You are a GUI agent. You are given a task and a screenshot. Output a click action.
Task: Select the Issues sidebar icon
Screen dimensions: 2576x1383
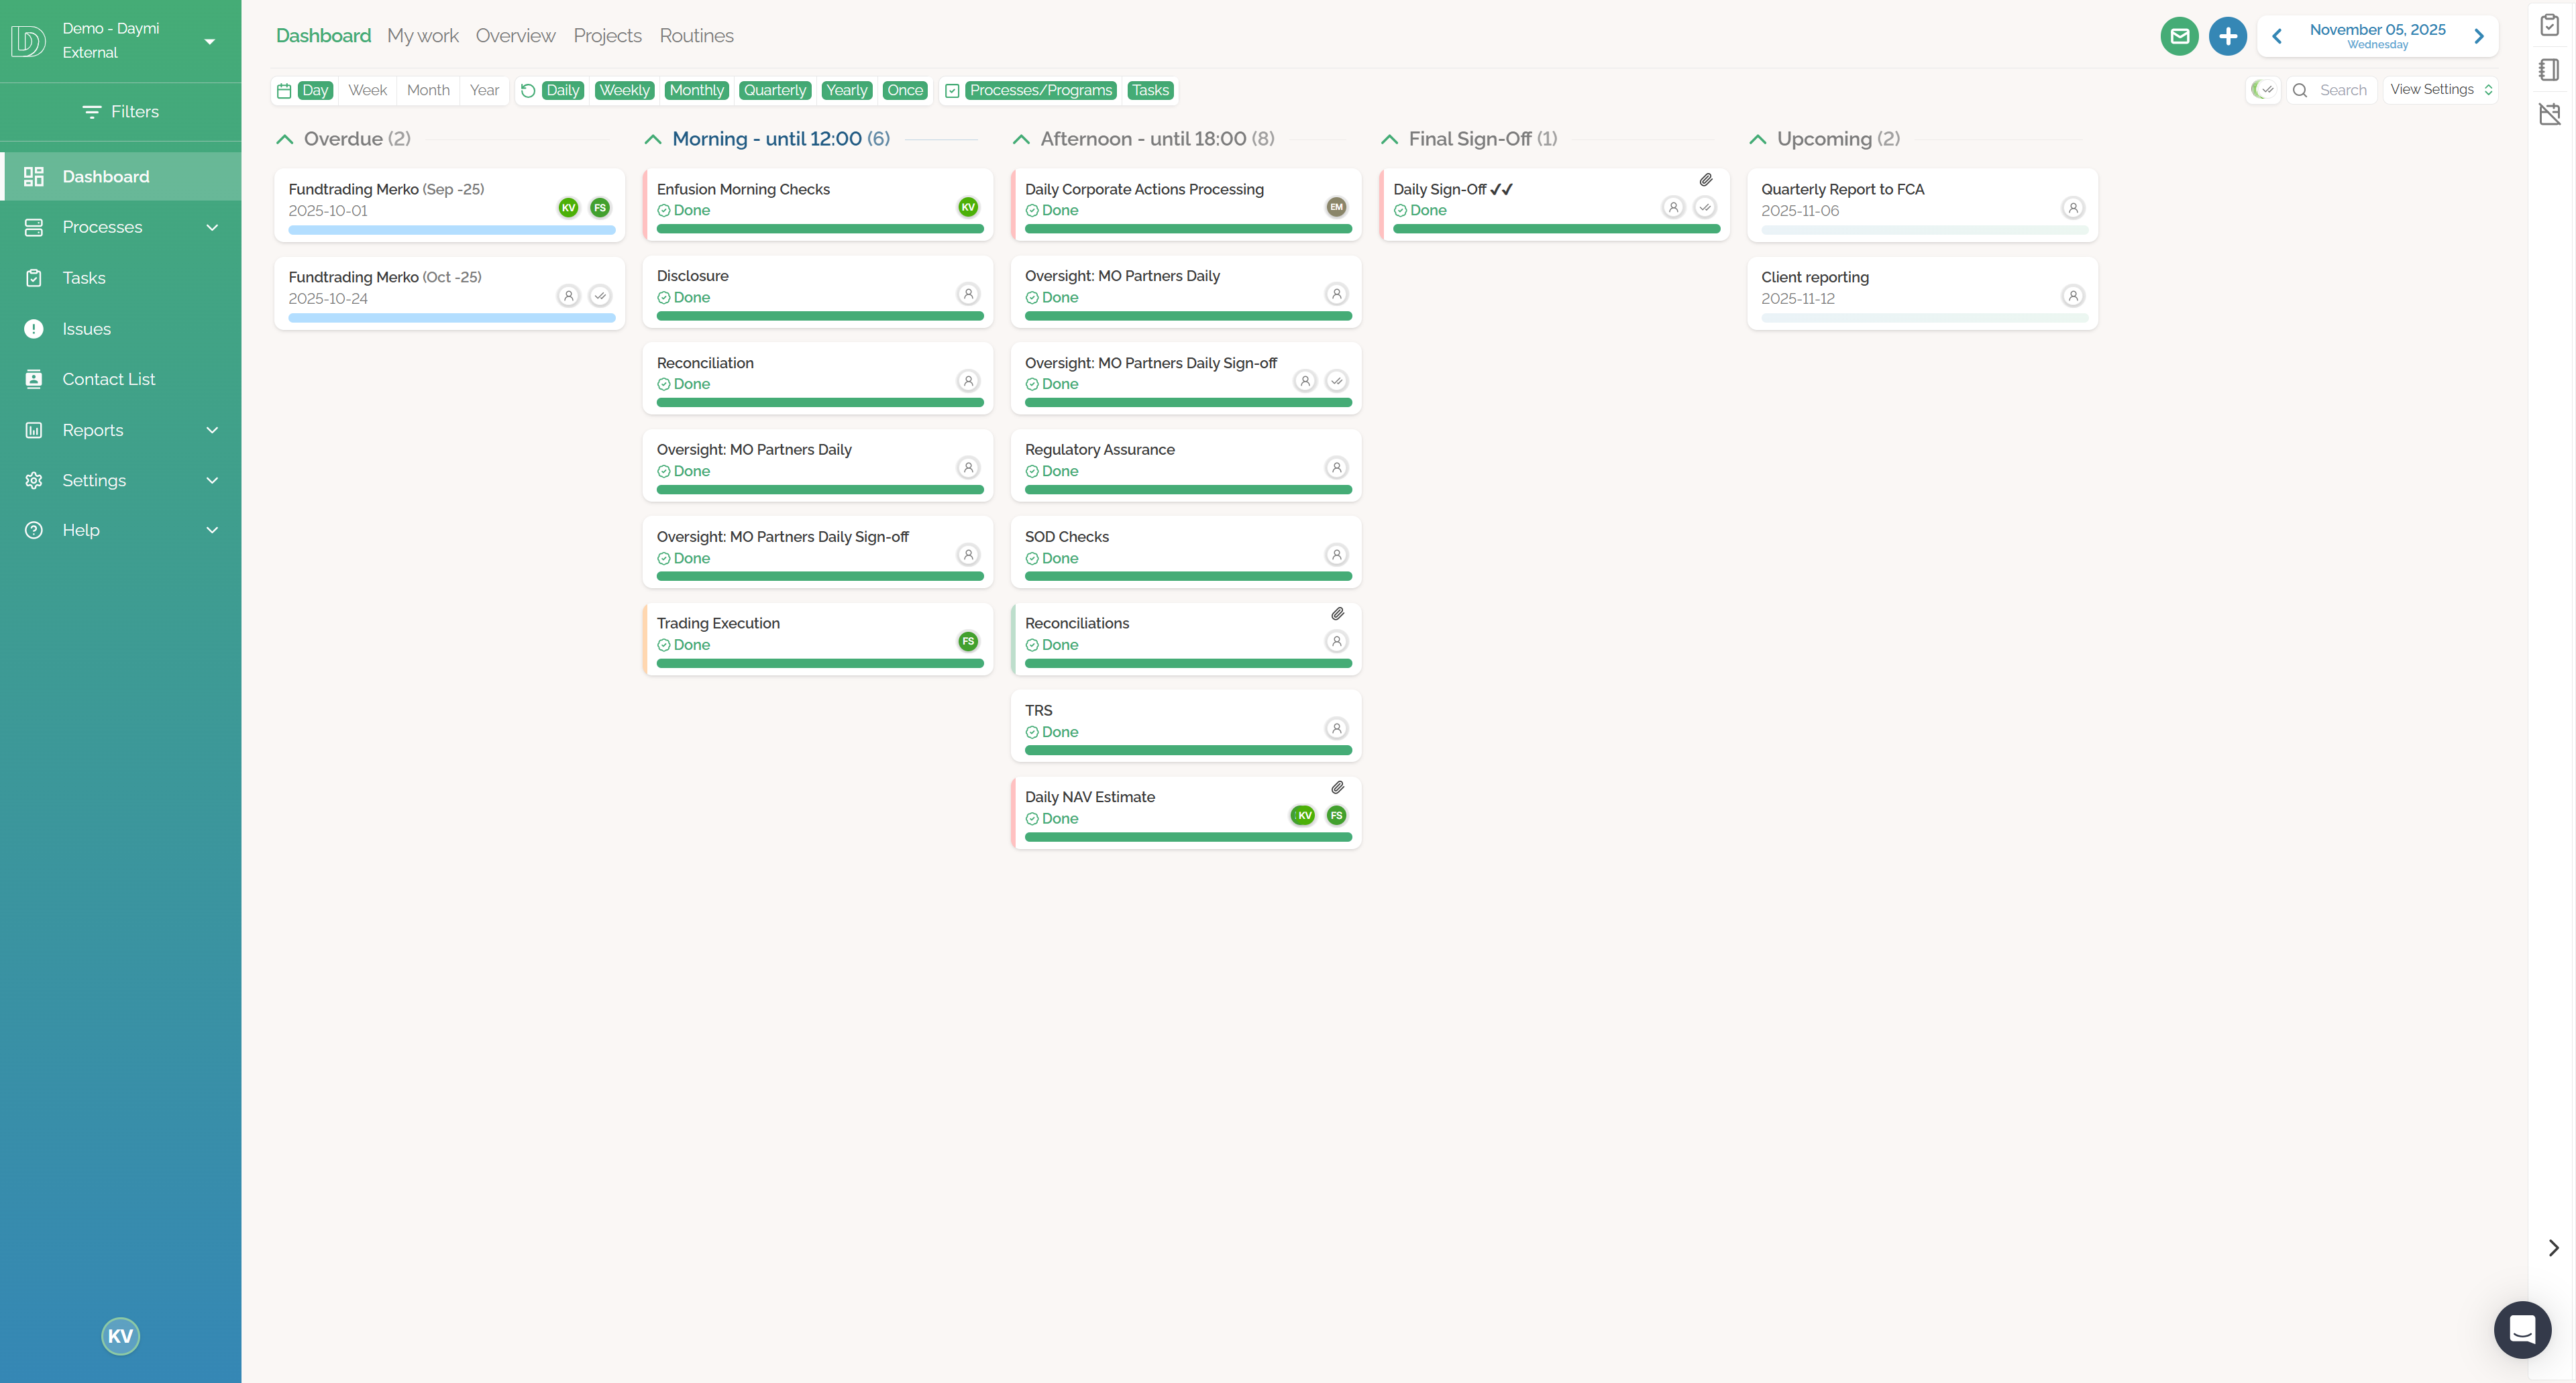pos(33,328)
